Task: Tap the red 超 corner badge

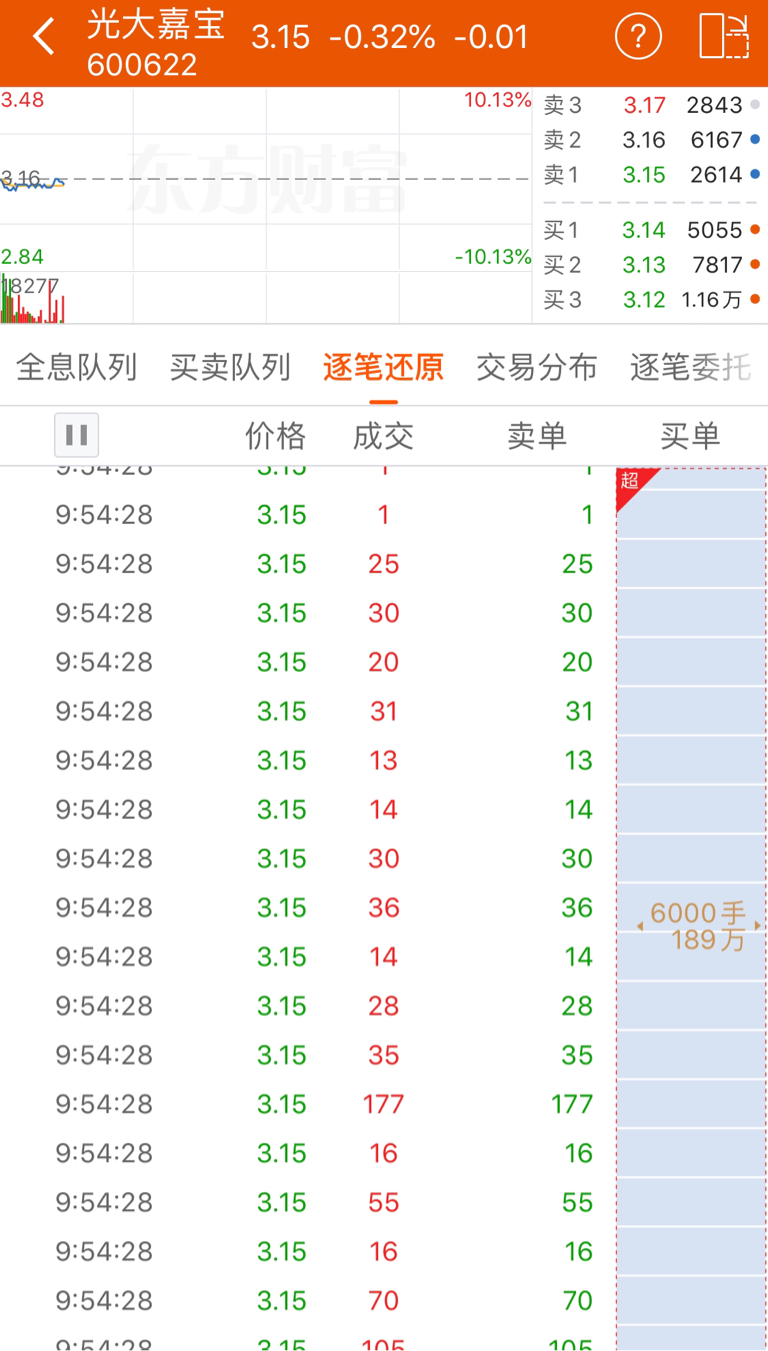Action: coord(633,483)
